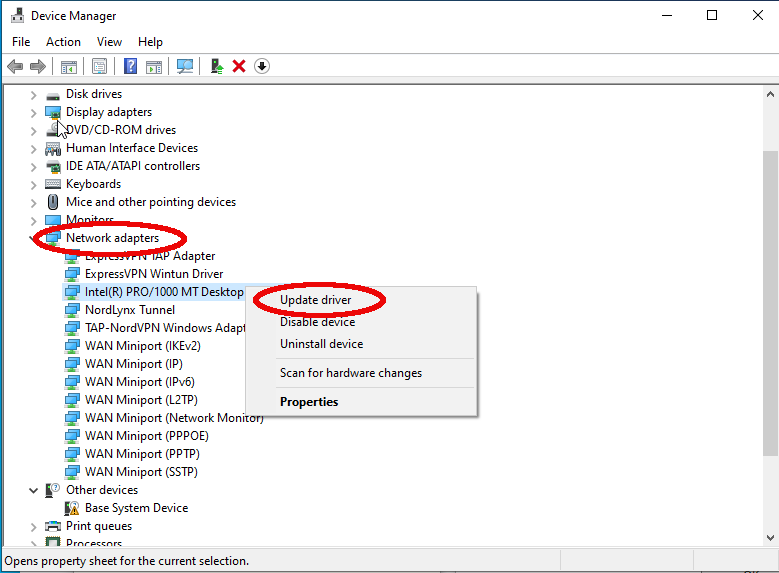Image resolution: width=779 pixels, height=573 pixels.
Task: Expand the Print queues node
Action: click(x=34, y=526)
